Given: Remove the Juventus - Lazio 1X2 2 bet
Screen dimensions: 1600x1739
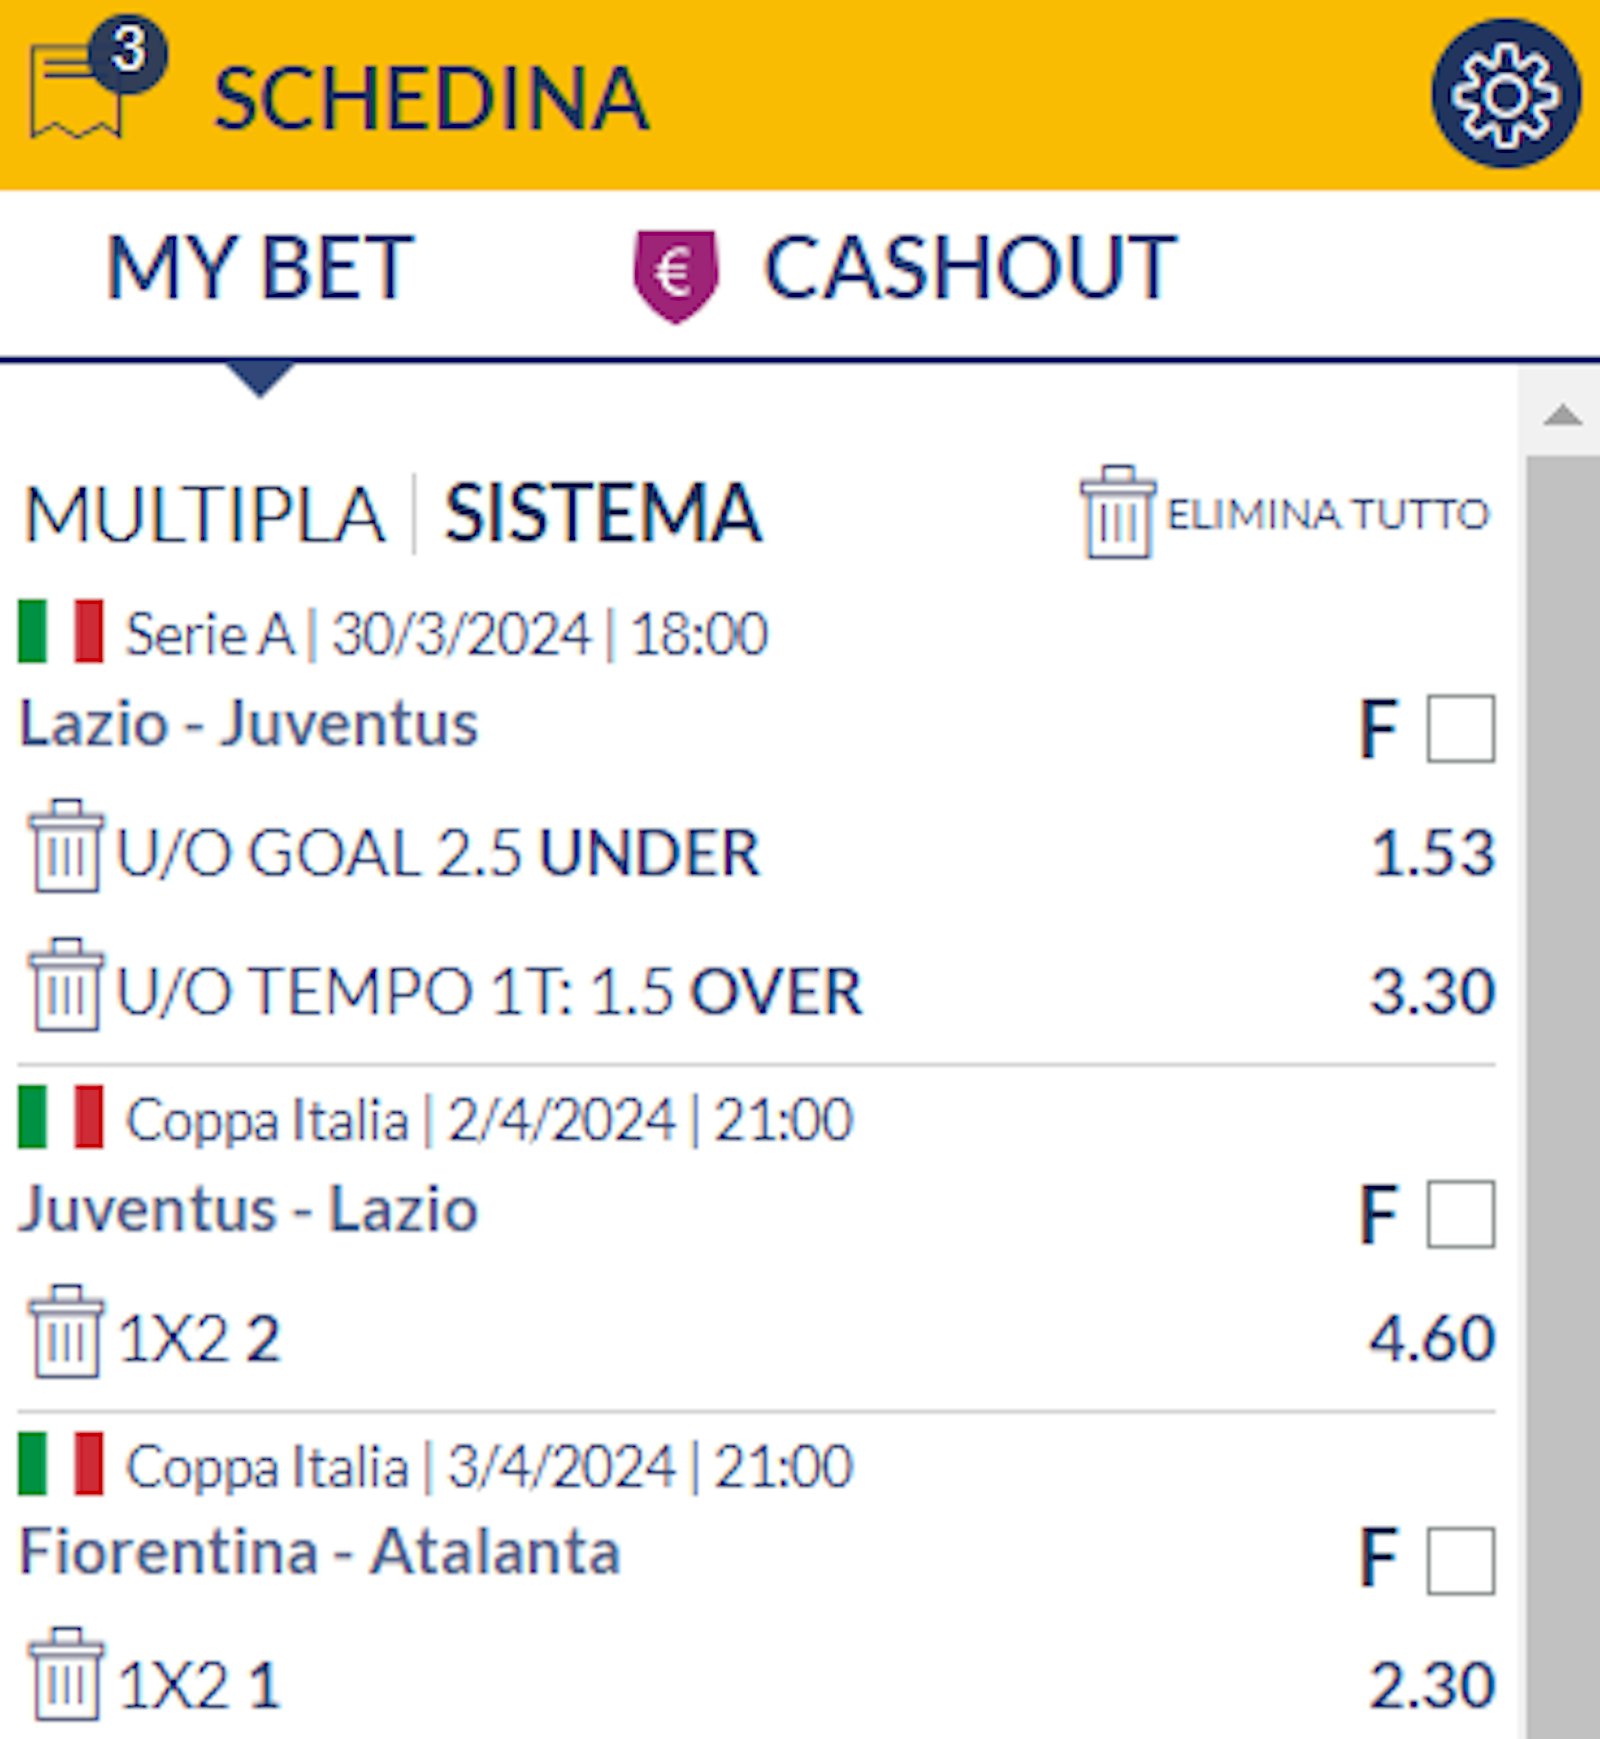Looking at the screenshot, I should (x=66, y=1333).
